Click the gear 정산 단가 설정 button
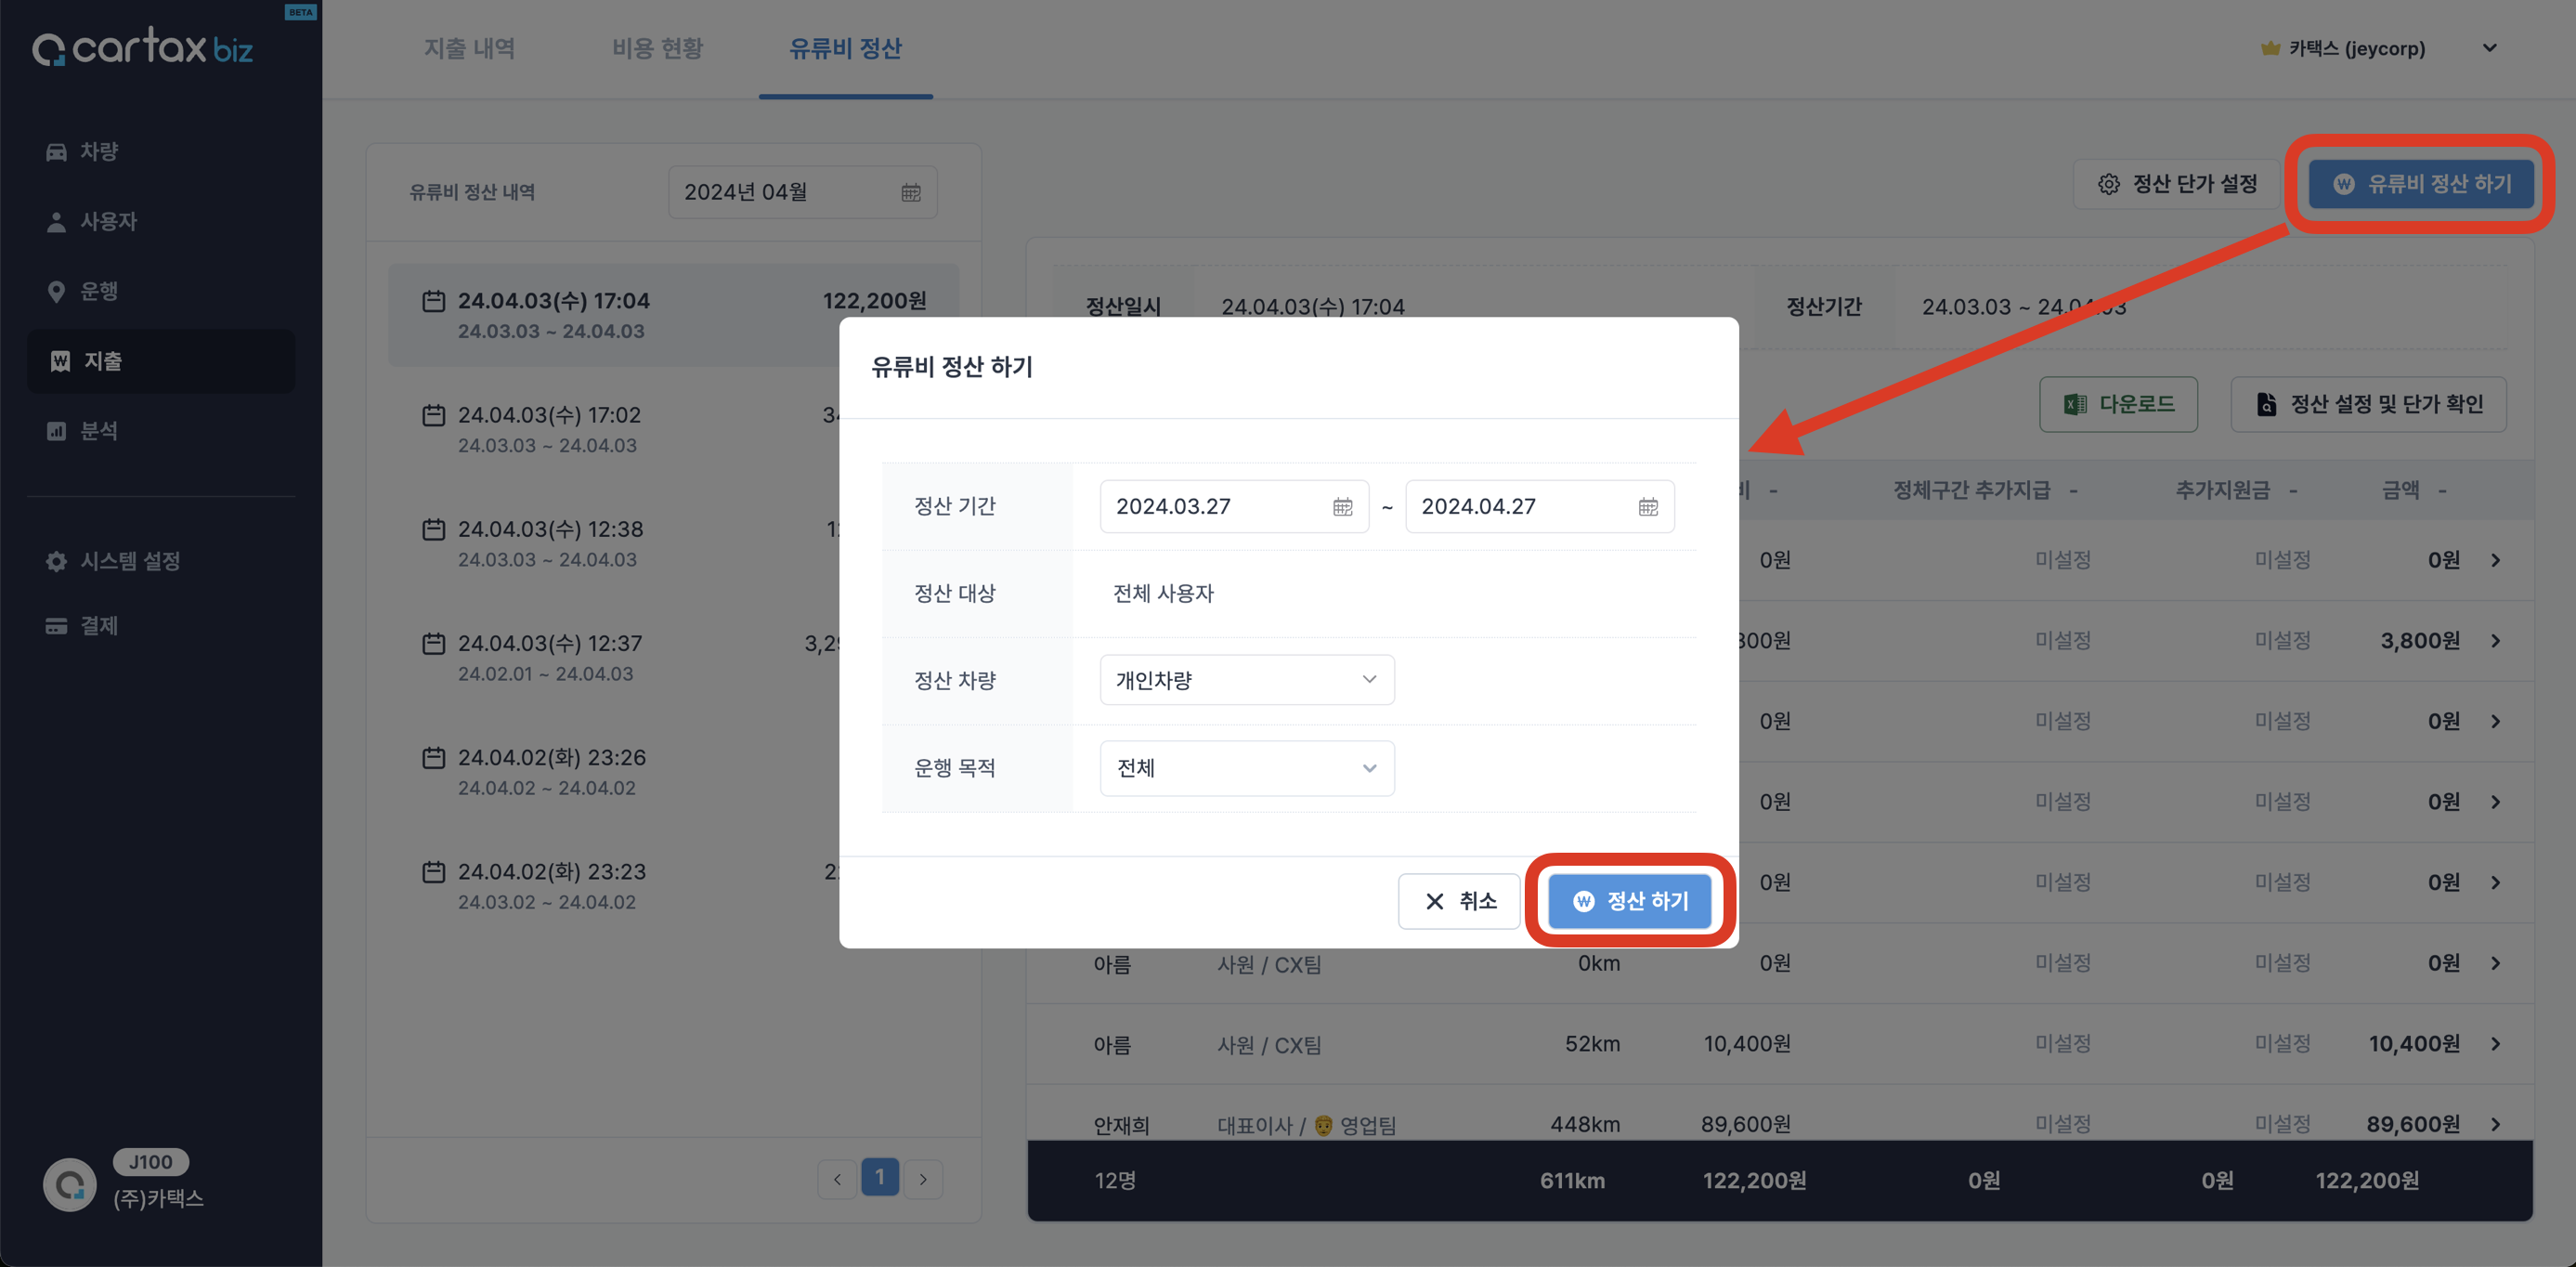2576x1267 pixels. coord(2177,184)
